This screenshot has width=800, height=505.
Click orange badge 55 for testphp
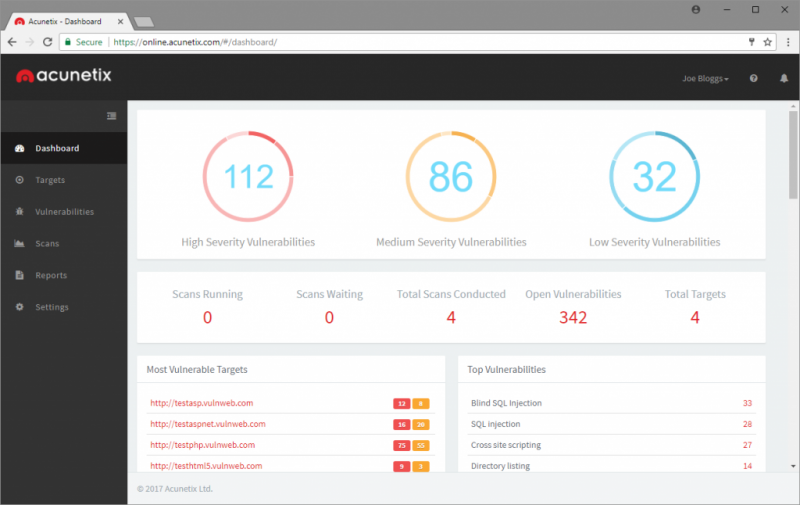(421, 445)
